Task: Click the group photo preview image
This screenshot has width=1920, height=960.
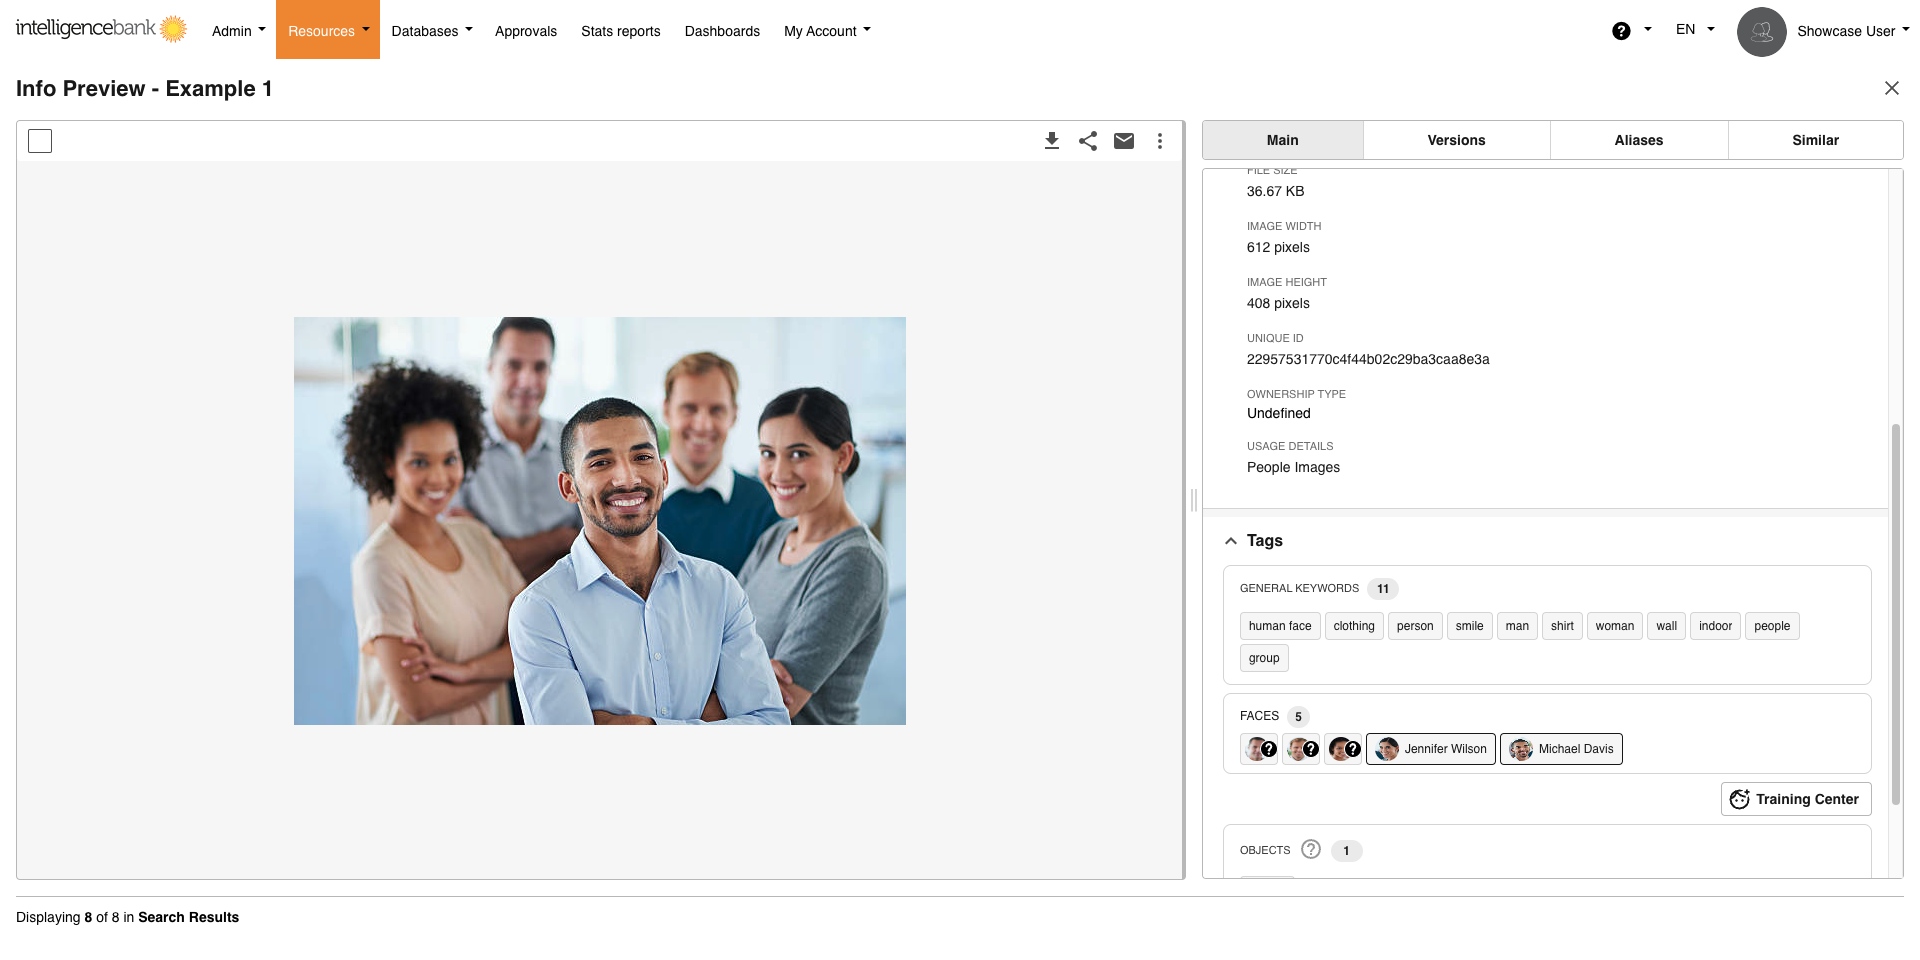Action: coord(599,521)
